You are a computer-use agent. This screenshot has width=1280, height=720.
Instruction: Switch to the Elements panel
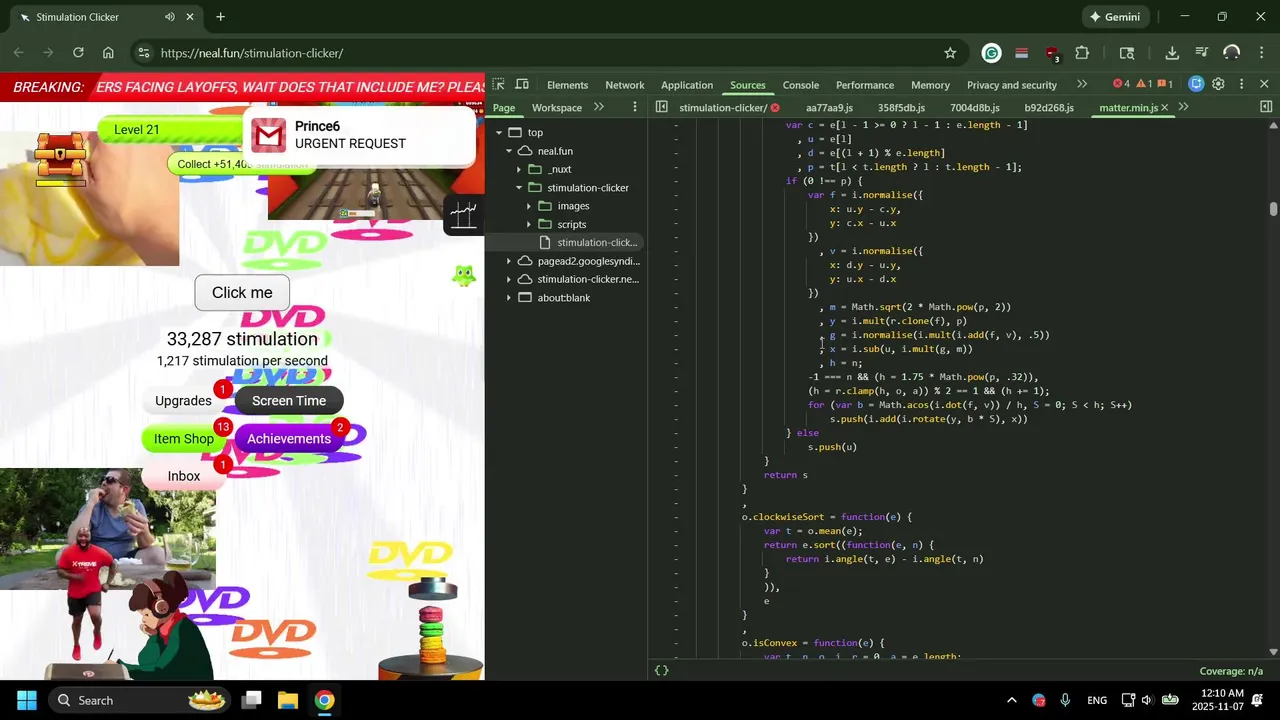point(567,85)
